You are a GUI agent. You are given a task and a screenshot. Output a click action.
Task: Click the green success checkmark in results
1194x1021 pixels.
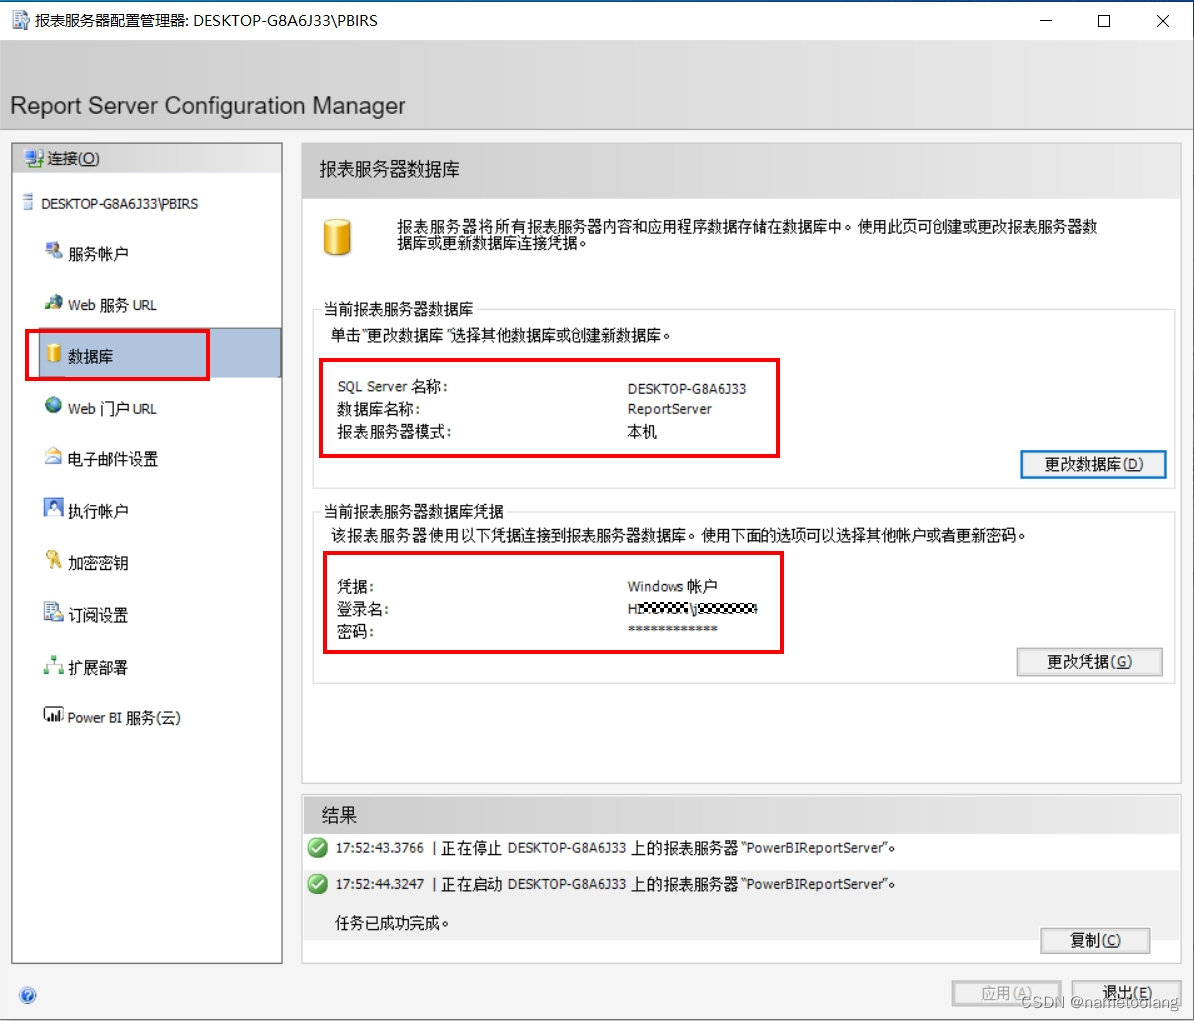(x=317, y=847)
